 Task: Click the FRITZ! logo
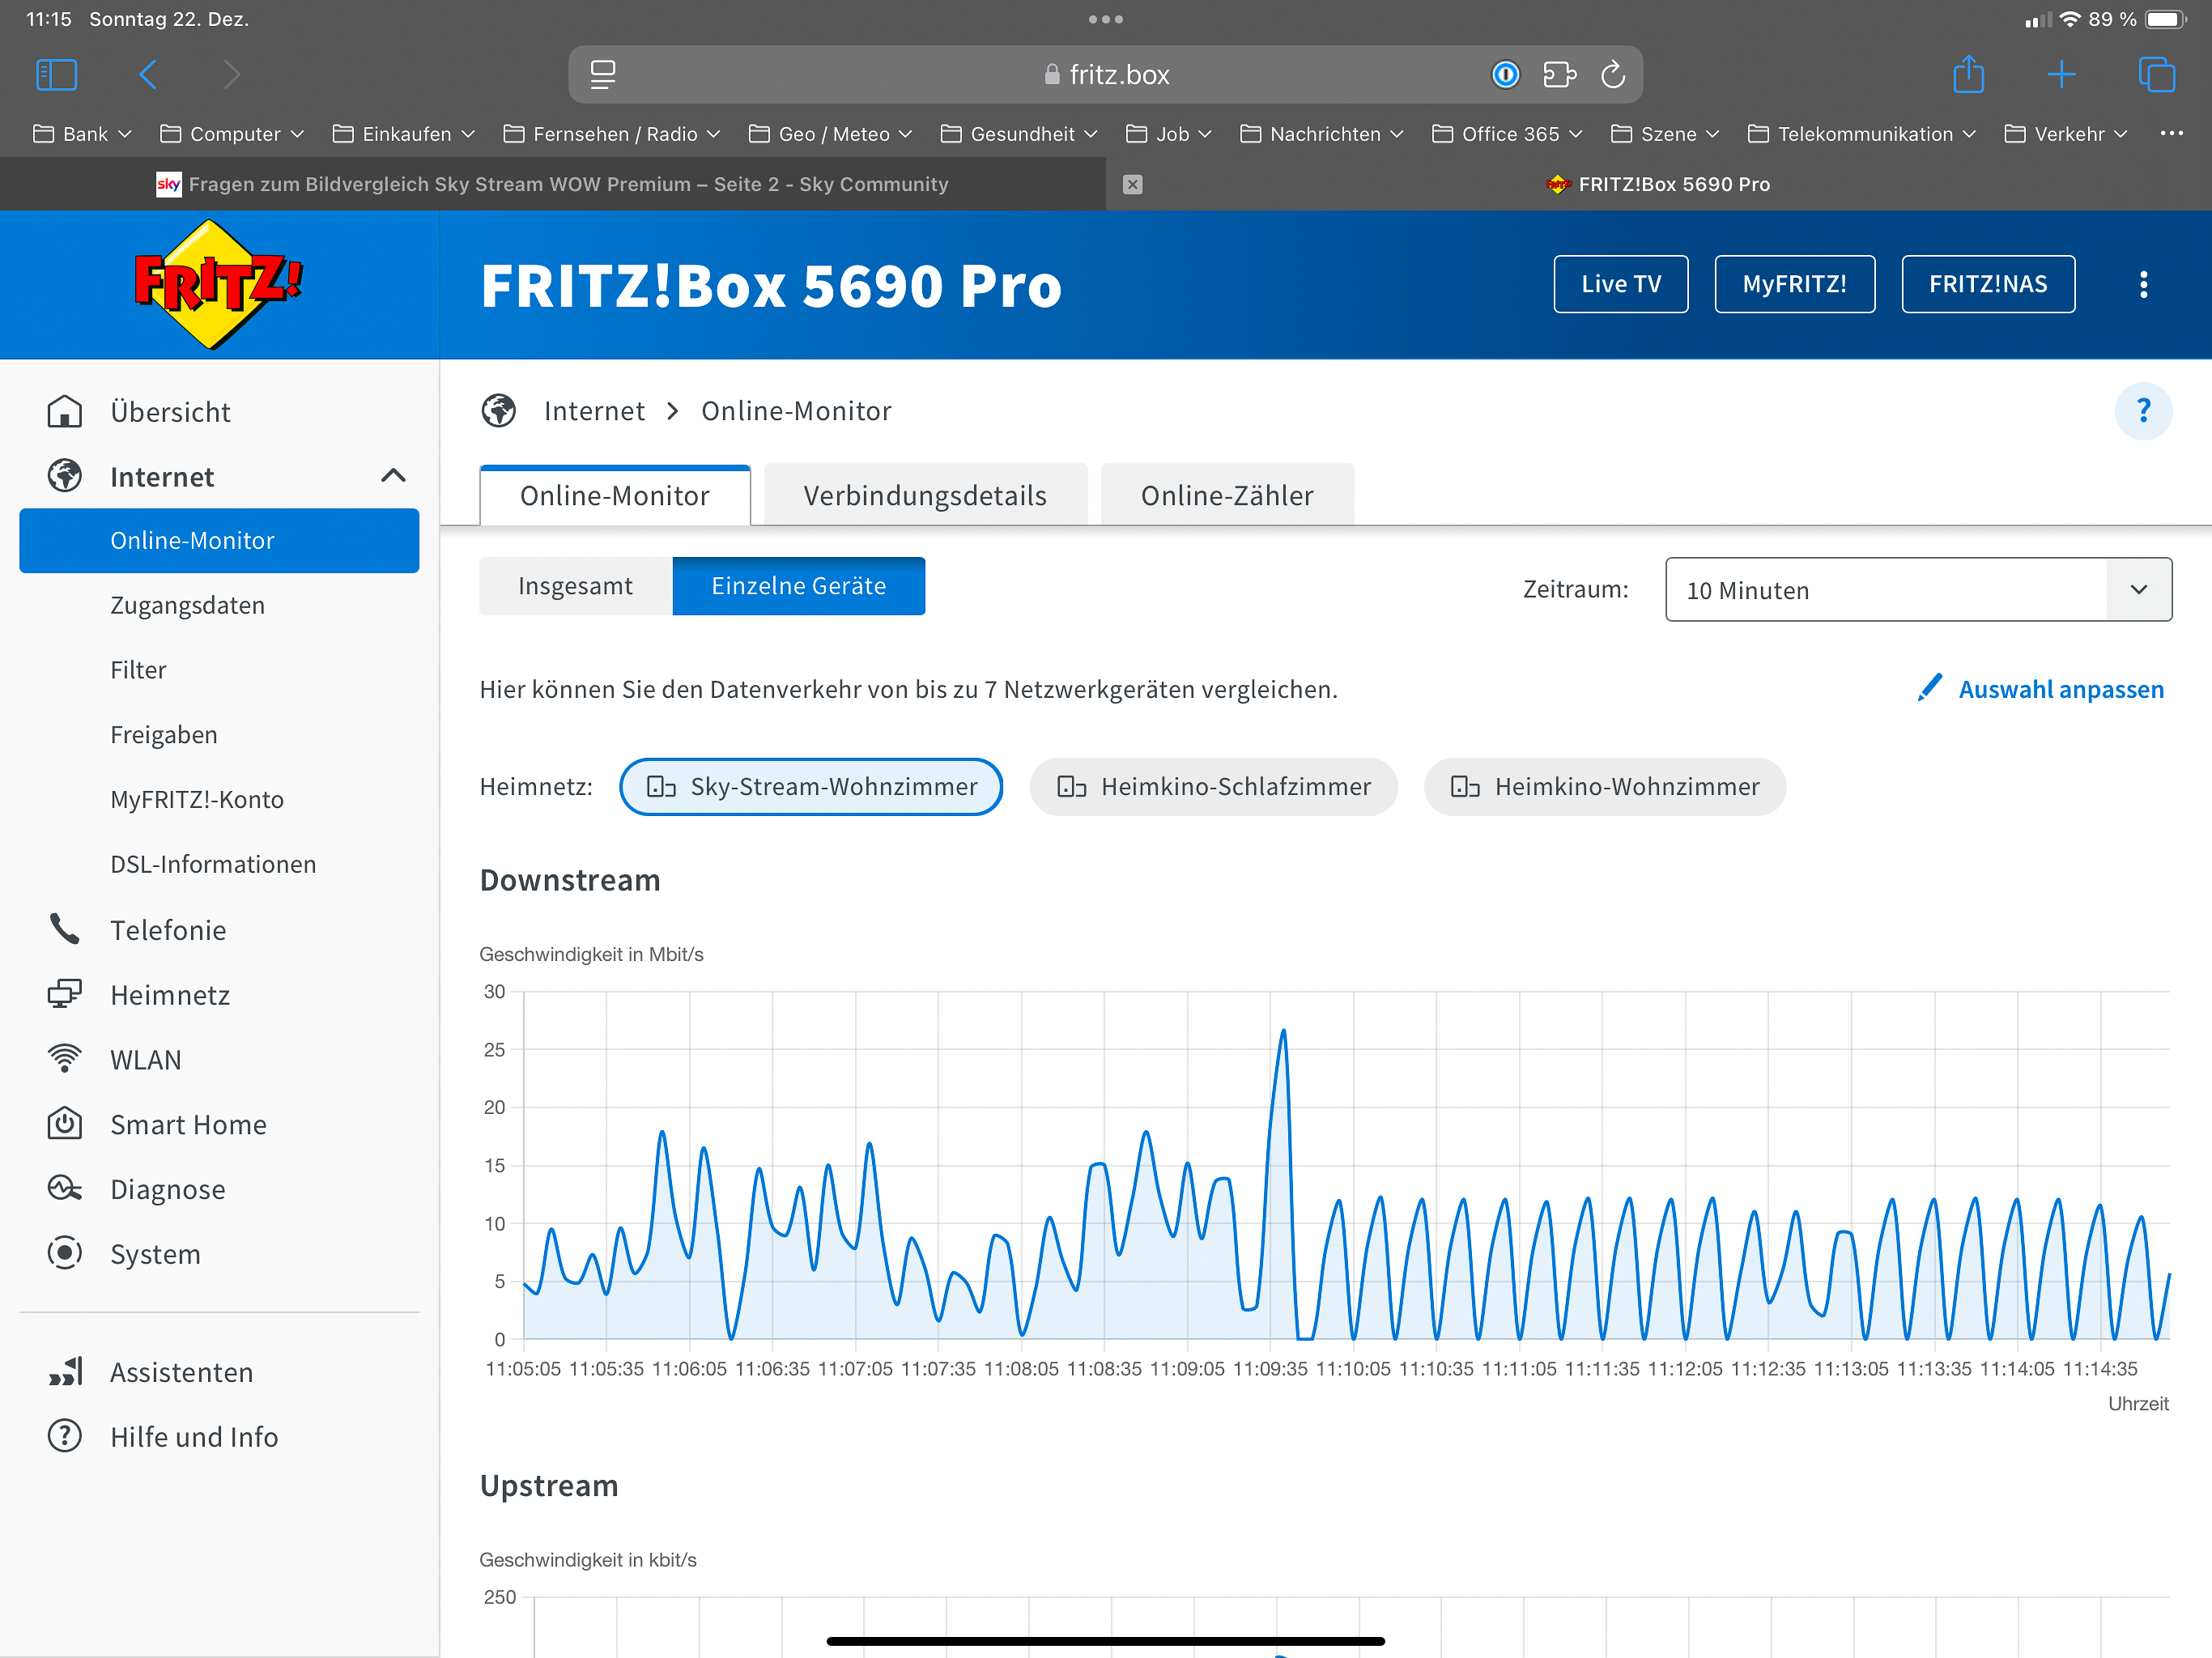coord(217,285)
